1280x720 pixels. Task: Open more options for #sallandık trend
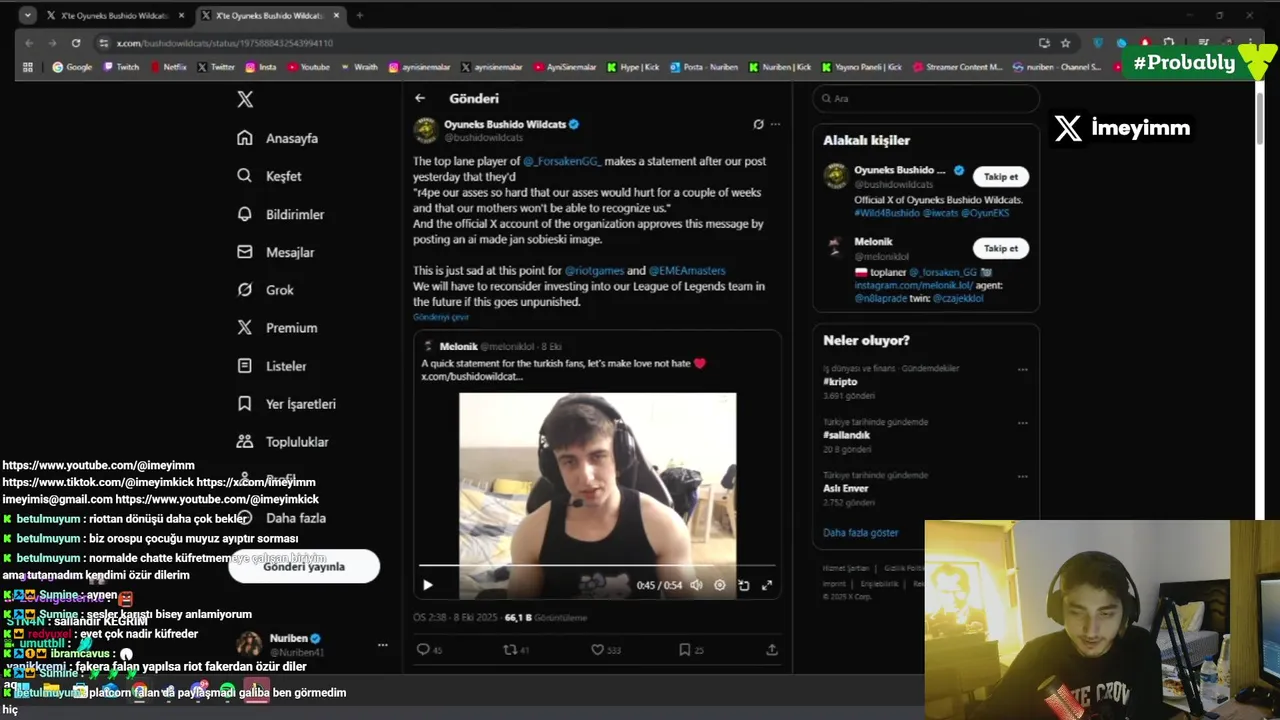click(x=1022, y=423)
